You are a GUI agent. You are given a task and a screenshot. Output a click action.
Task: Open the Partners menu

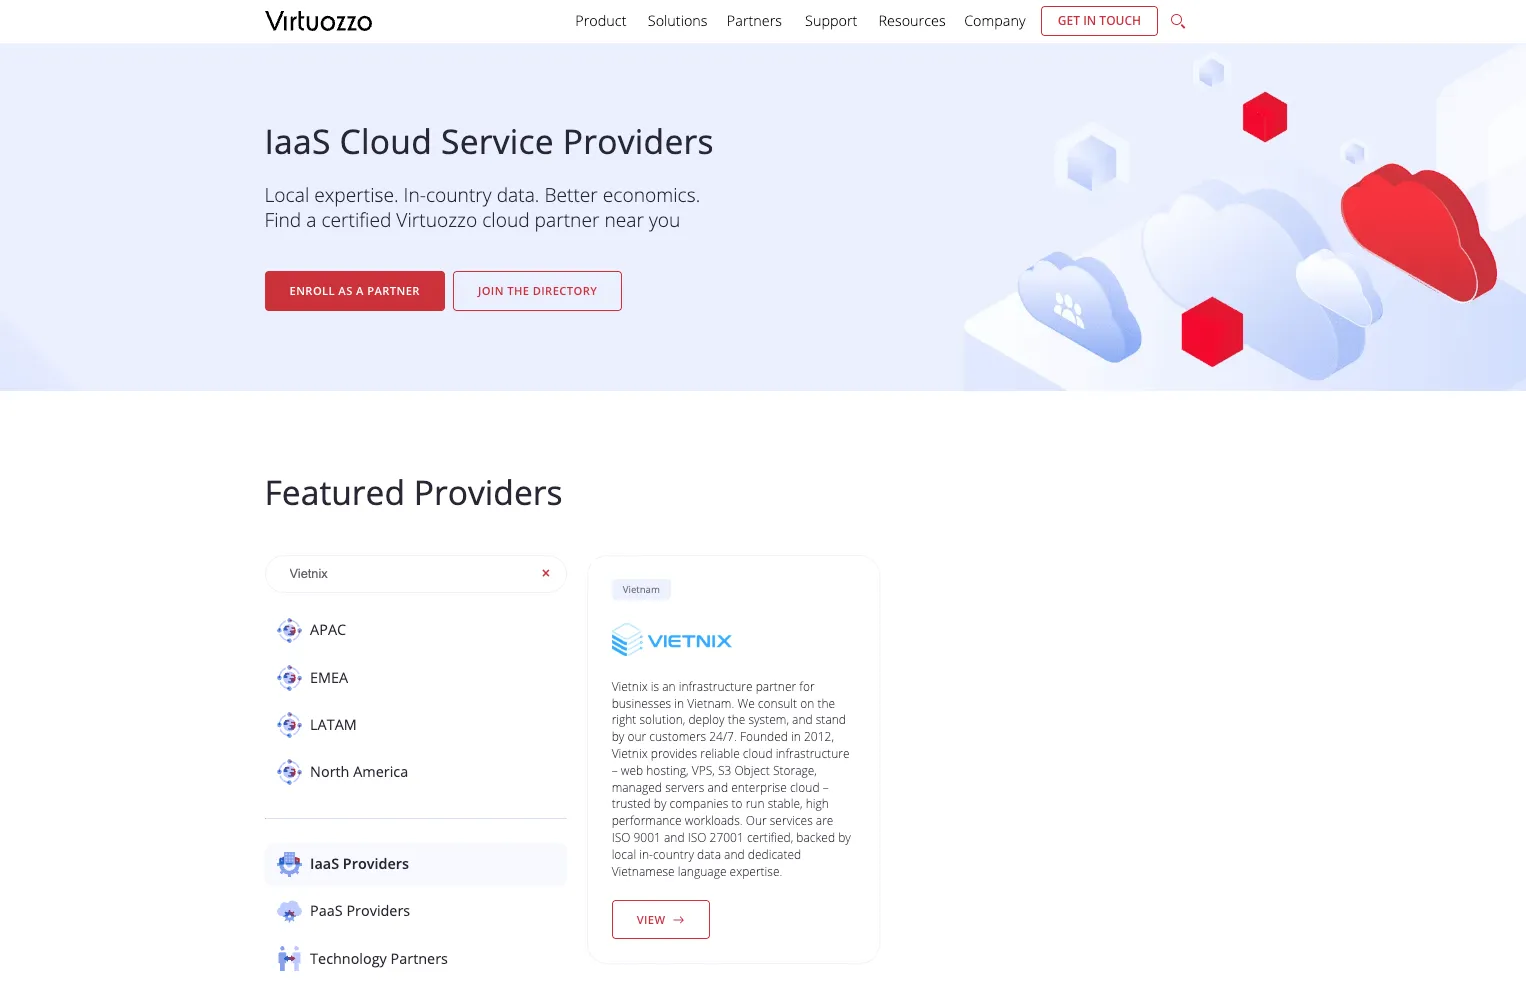[754, 21]
